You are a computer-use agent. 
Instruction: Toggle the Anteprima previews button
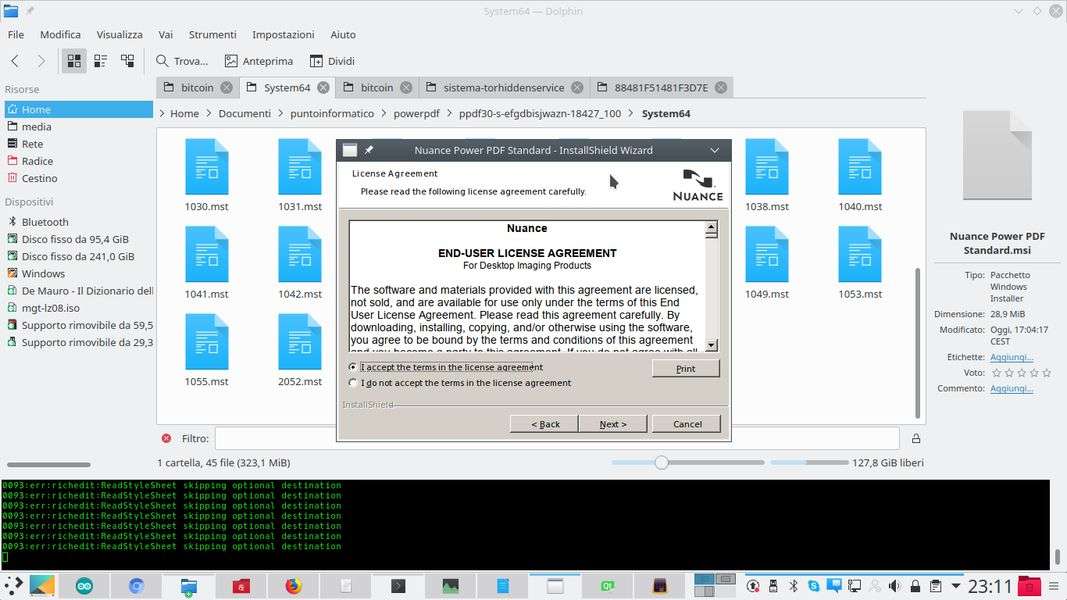(x=259, y=61)
